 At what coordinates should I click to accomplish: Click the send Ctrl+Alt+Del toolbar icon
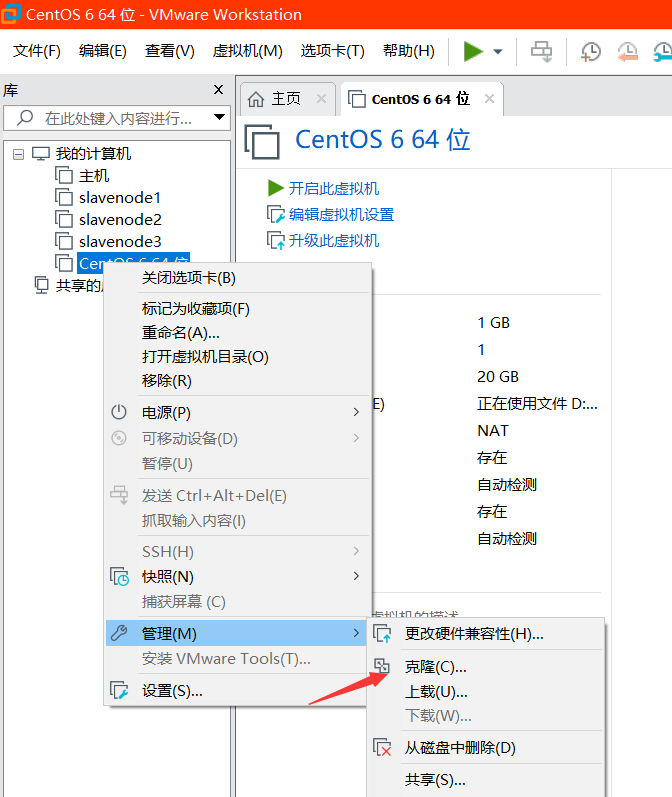point(541,51)
